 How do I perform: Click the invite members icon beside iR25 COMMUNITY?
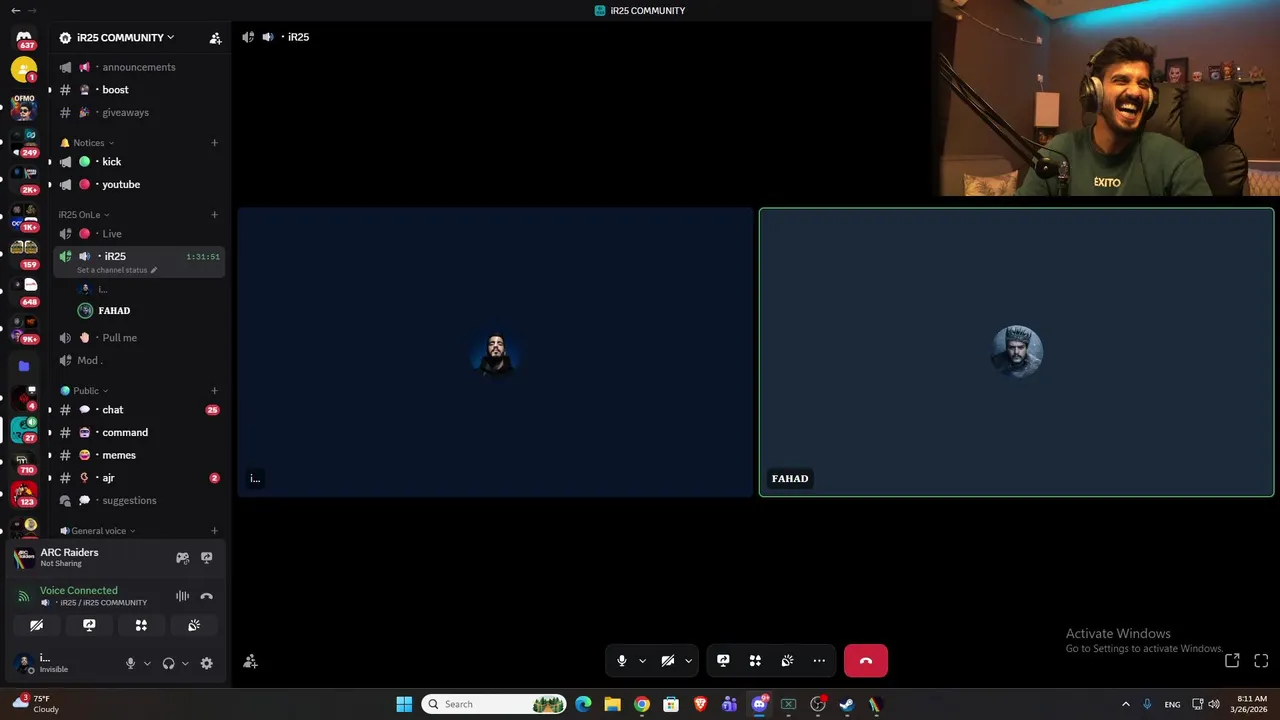[215, 38]
